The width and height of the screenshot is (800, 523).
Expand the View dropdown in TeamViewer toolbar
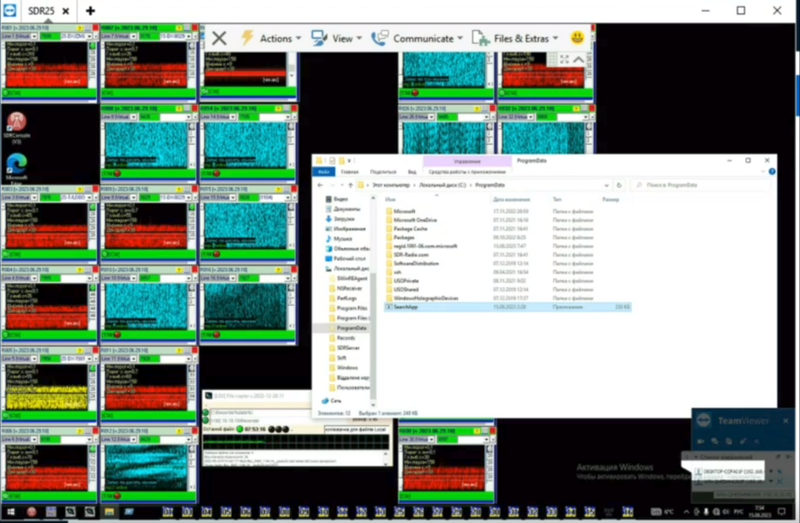[x=335, y=38]
